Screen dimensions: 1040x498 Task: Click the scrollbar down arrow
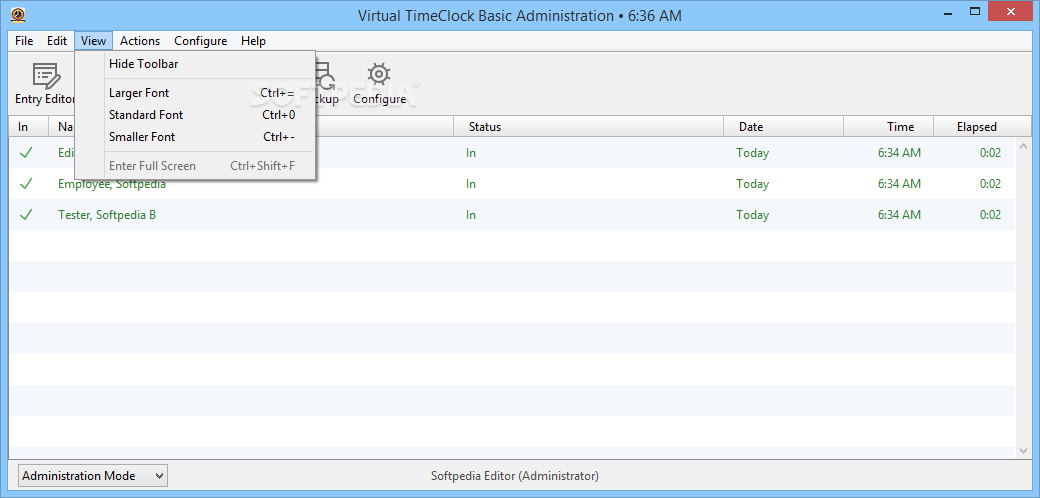(1023, 450)
